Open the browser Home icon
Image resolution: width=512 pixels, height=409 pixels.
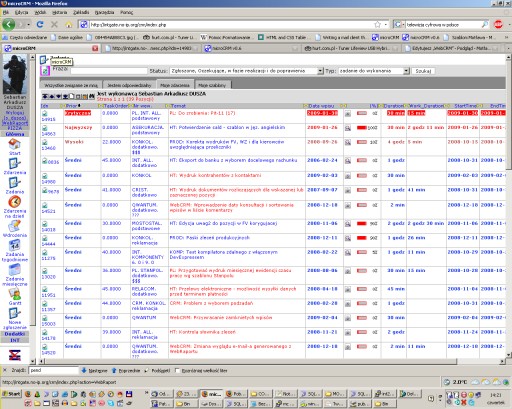(69, 24)
